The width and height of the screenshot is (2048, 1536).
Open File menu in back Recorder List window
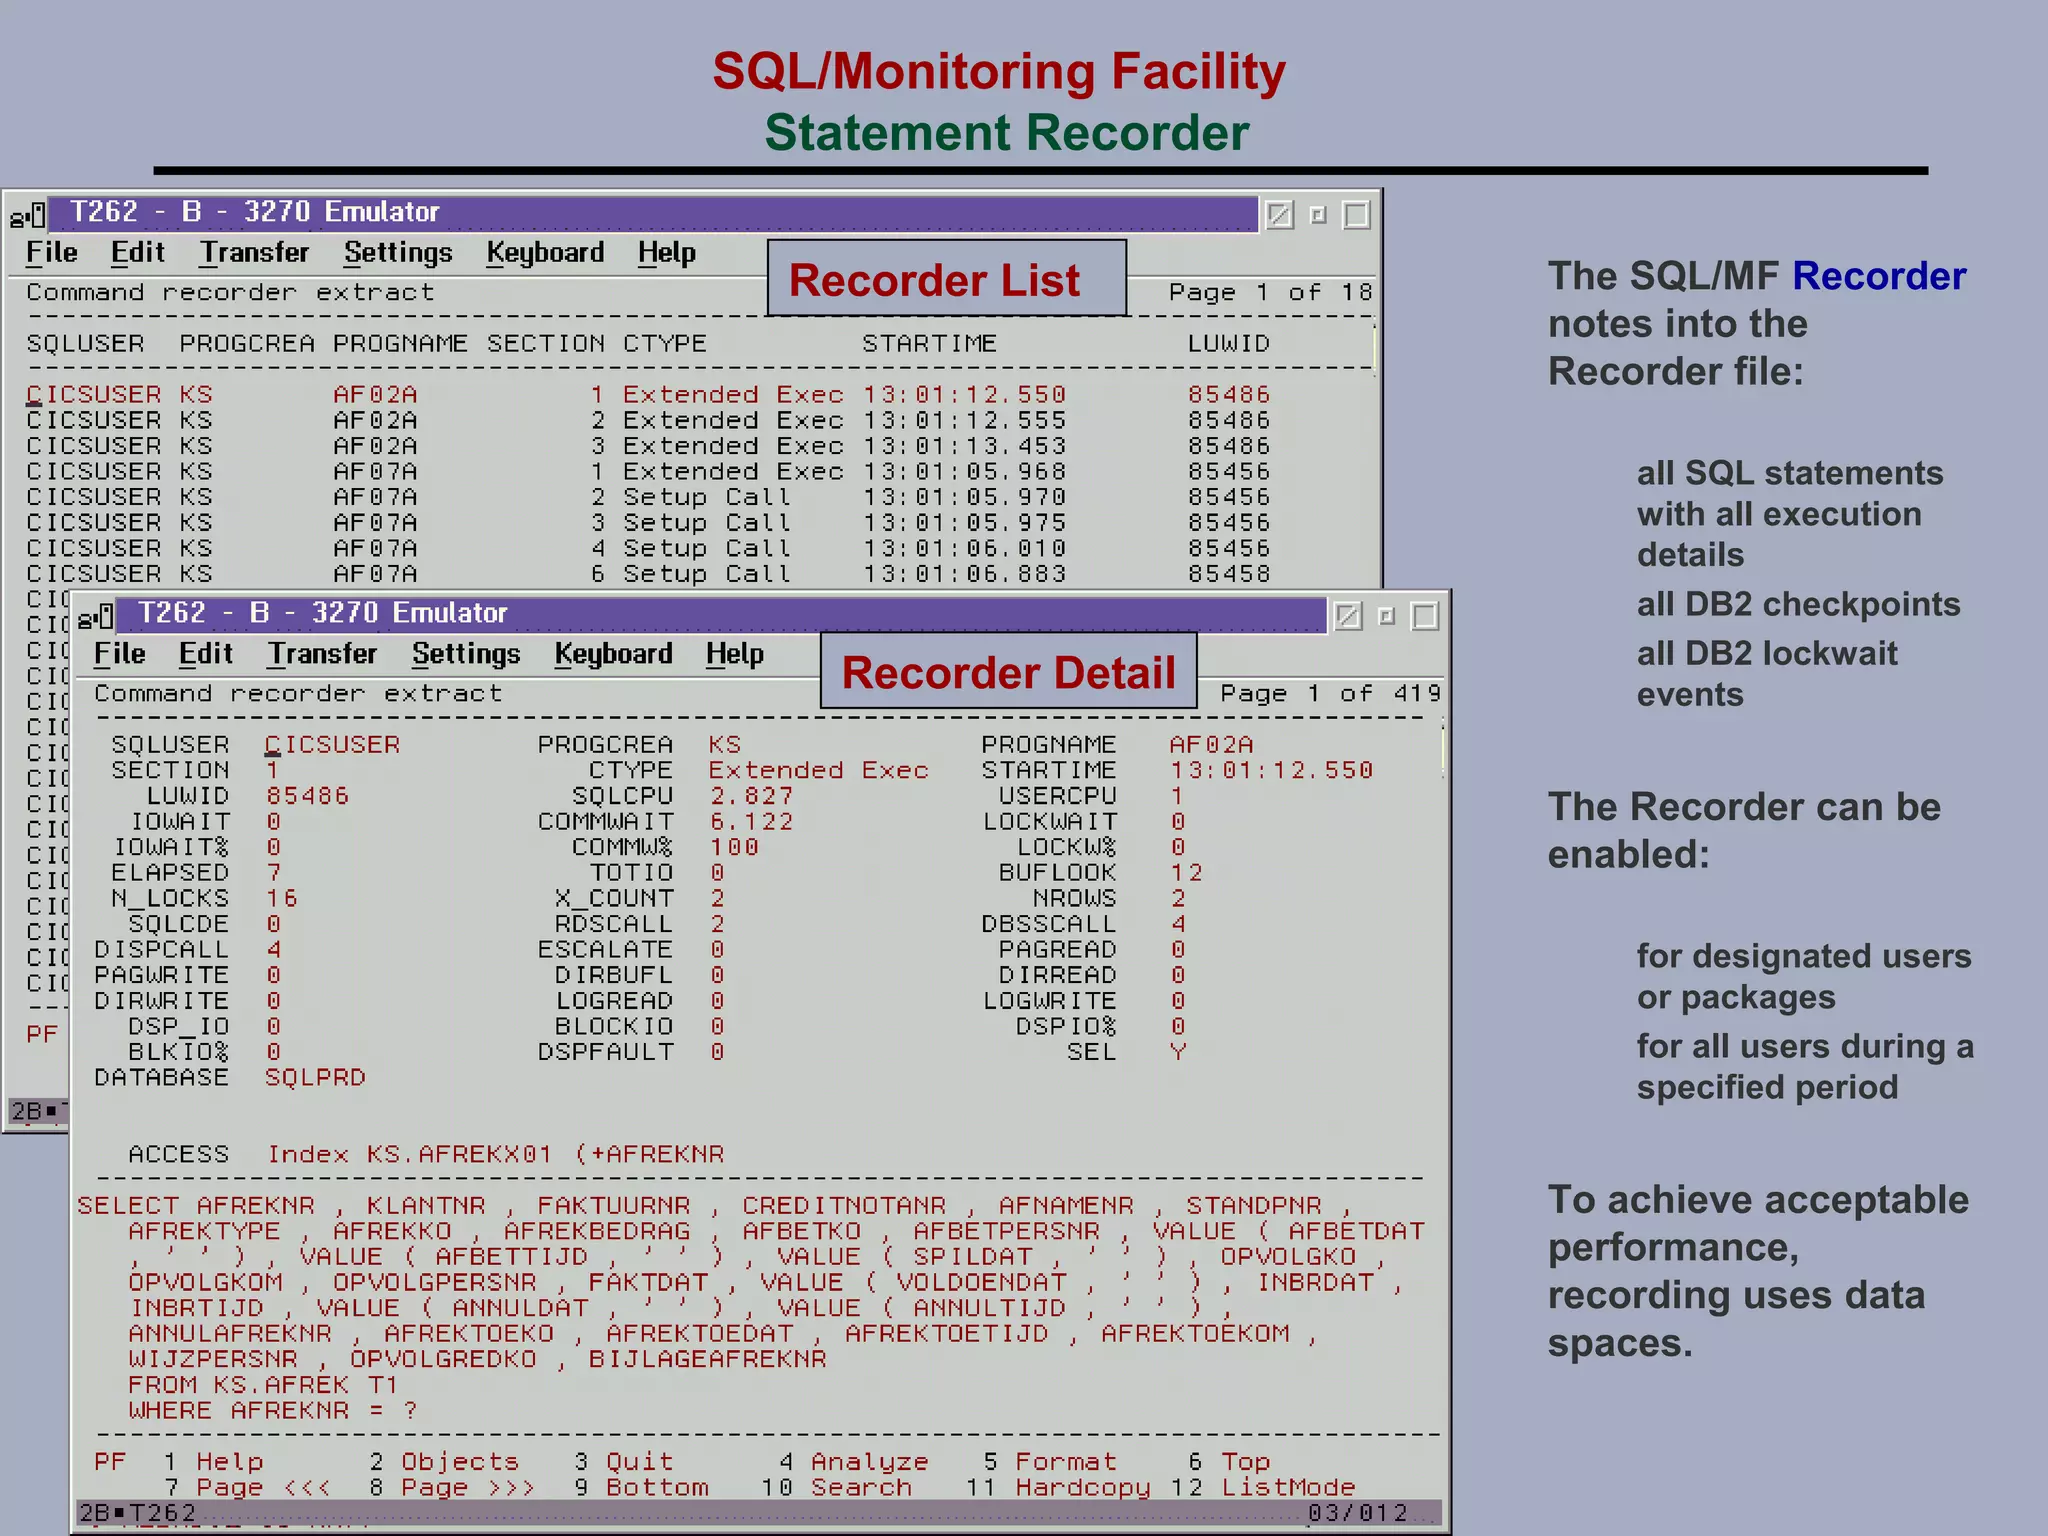(52, 253)
